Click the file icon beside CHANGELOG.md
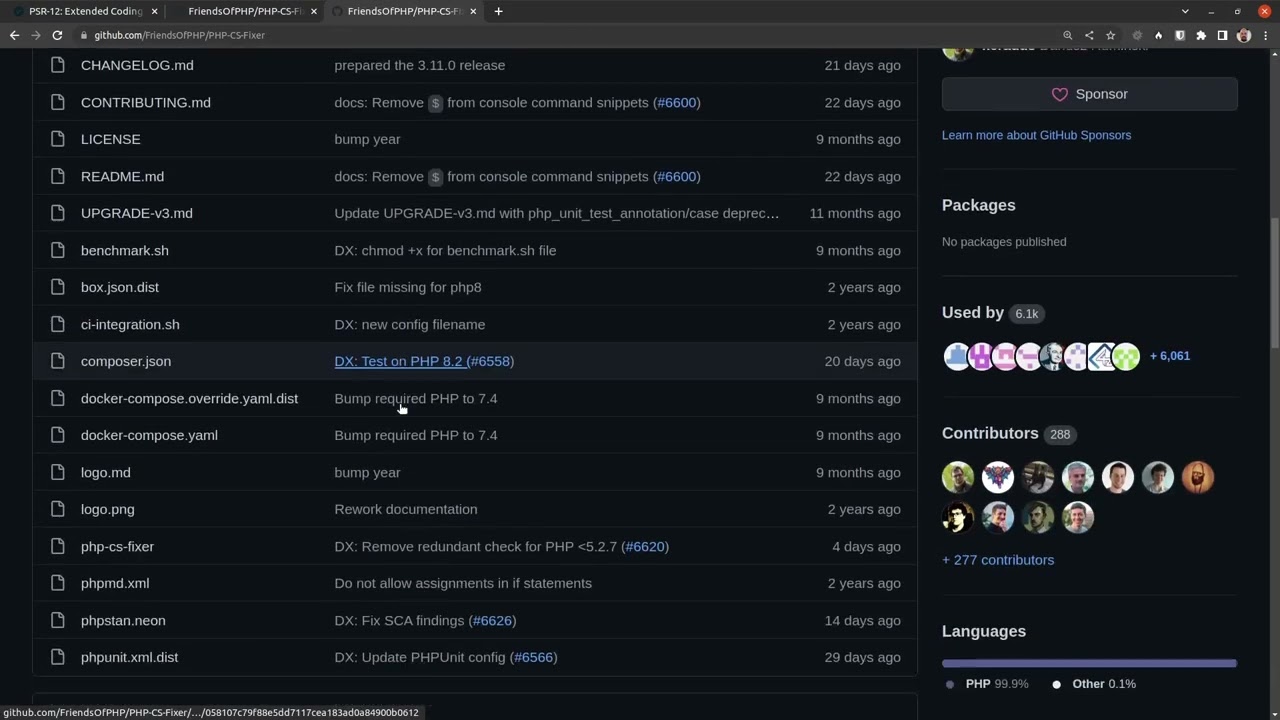Viewport: 1280px width, 720px height. tap(58, 65)
